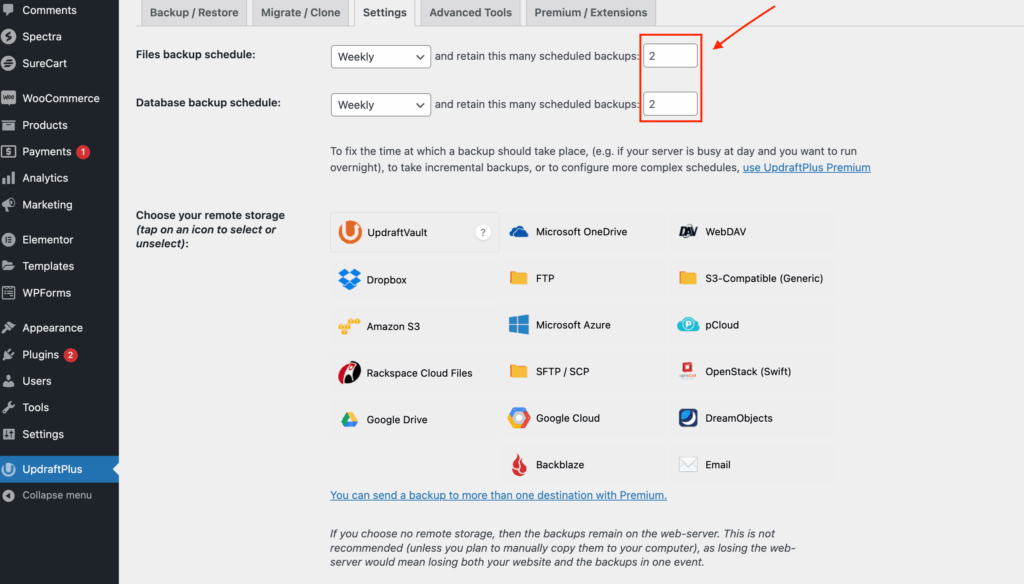Image resolution: width=1024 pixels, height=584 pixels.
Task: Switch to Backup / Restore tab
Action: 194,12
